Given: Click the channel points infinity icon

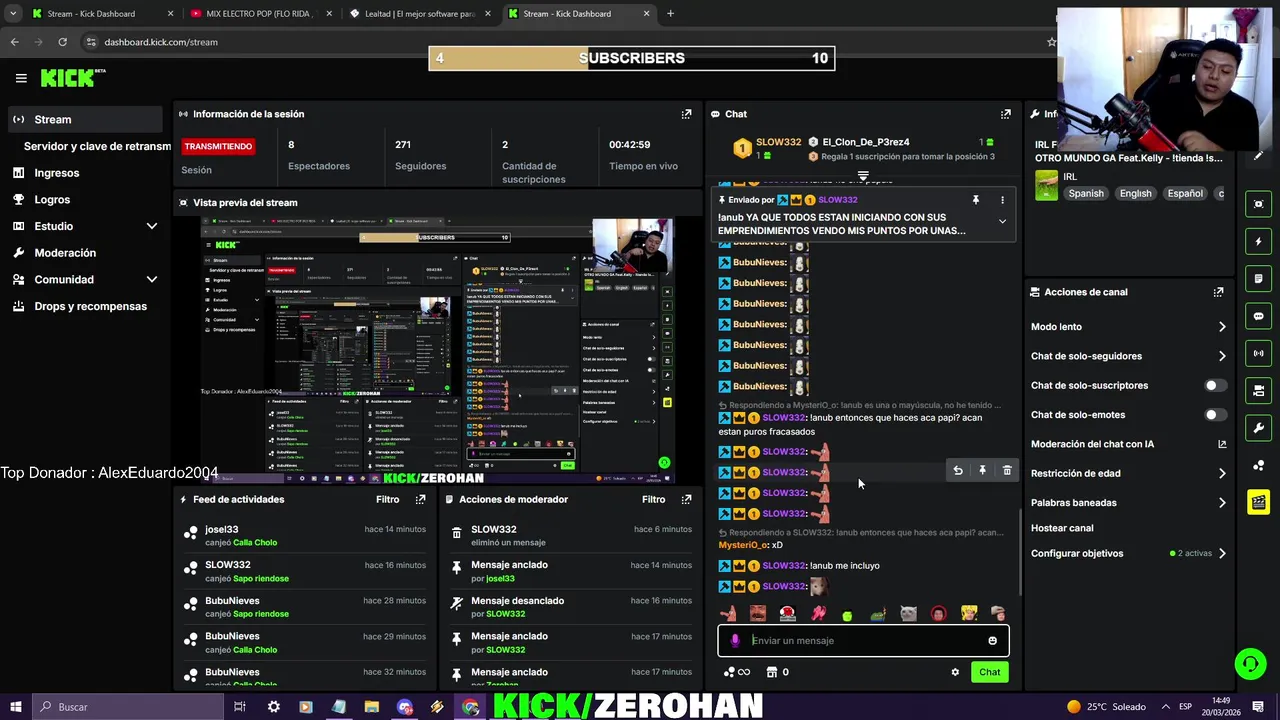Looking at the screenshot, I should pos(736,672).
